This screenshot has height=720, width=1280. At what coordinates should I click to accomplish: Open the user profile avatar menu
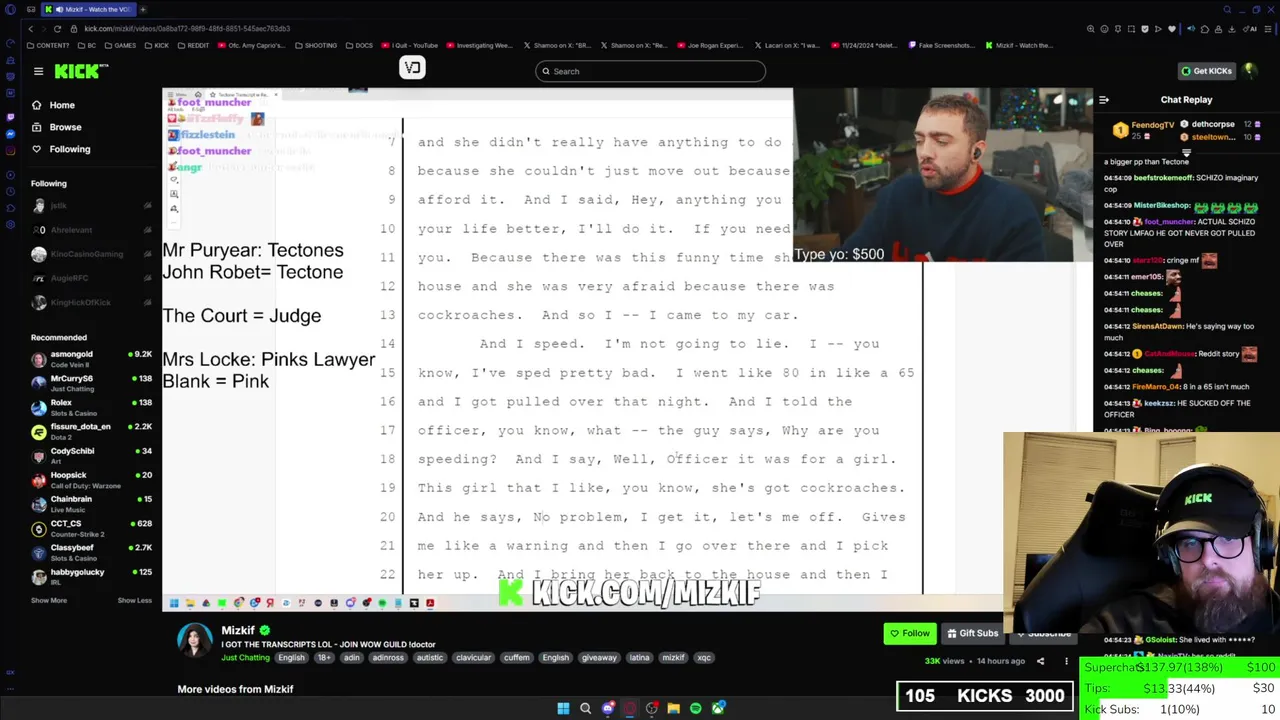(x=1249, y=71)
